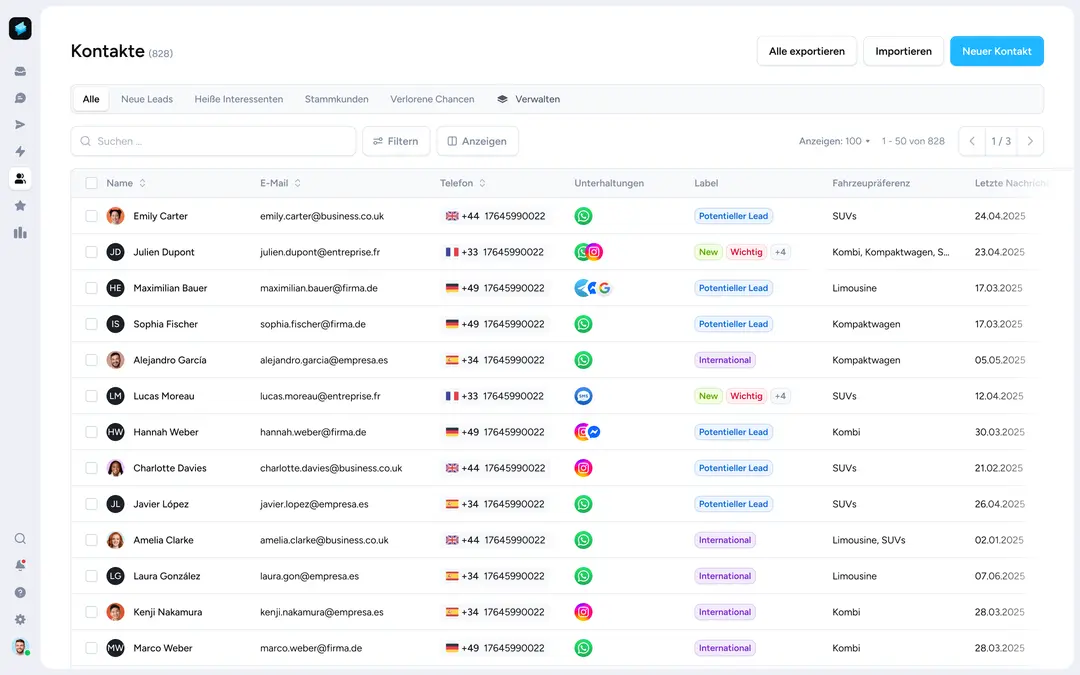This screenshot has height=675, width=1080.
Task: Click the send paper-plane sidebar icon
Action: tap(20, 125)
